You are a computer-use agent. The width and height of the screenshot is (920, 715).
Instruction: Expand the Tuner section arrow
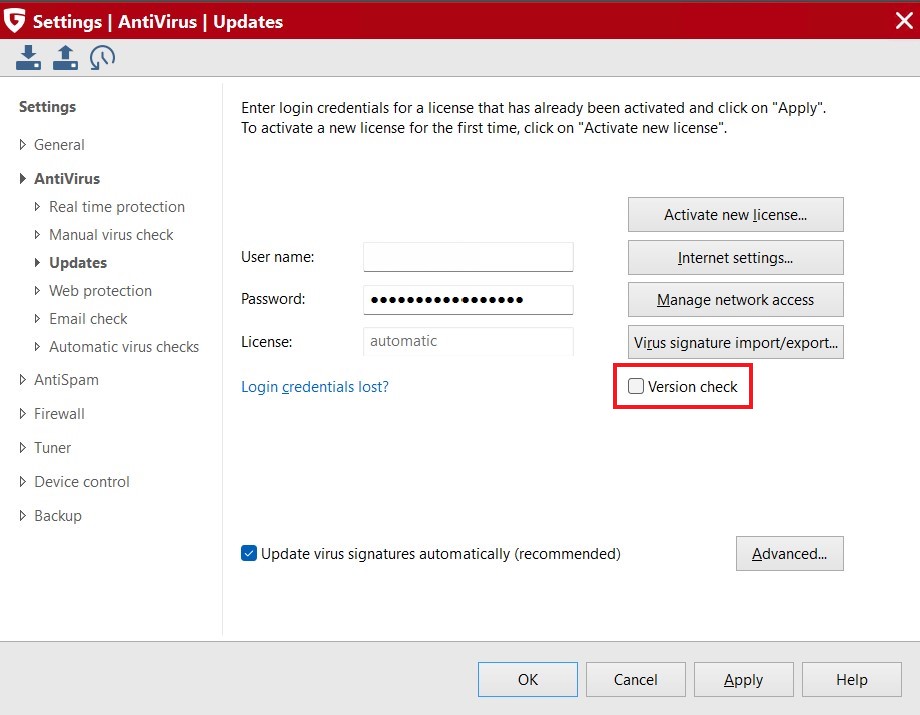pyautogui.click(x=22, y=448)
